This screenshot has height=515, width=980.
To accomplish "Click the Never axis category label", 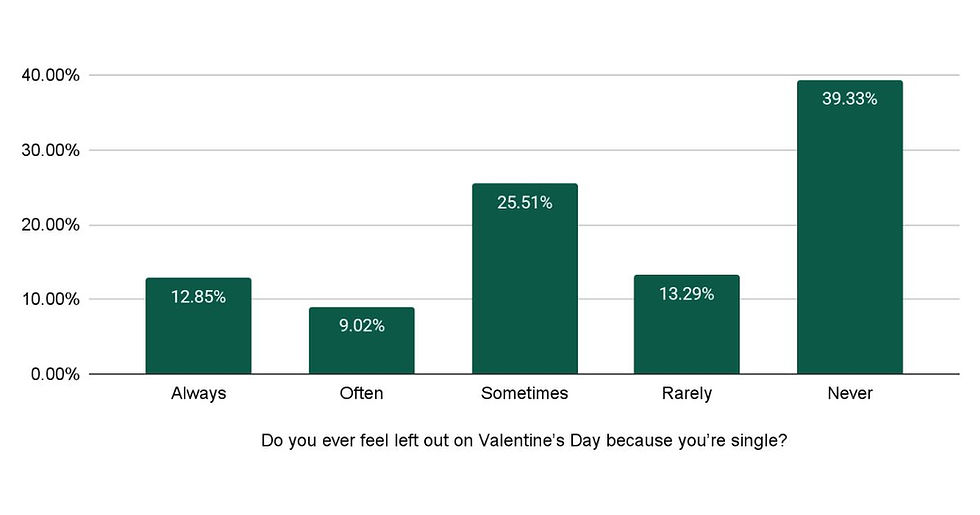I will pos(849,393).
